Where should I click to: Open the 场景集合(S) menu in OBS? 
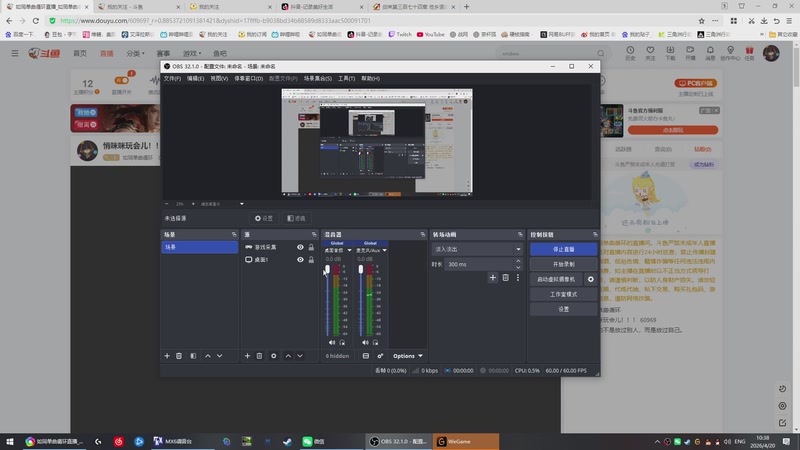(x=318, y=79)
